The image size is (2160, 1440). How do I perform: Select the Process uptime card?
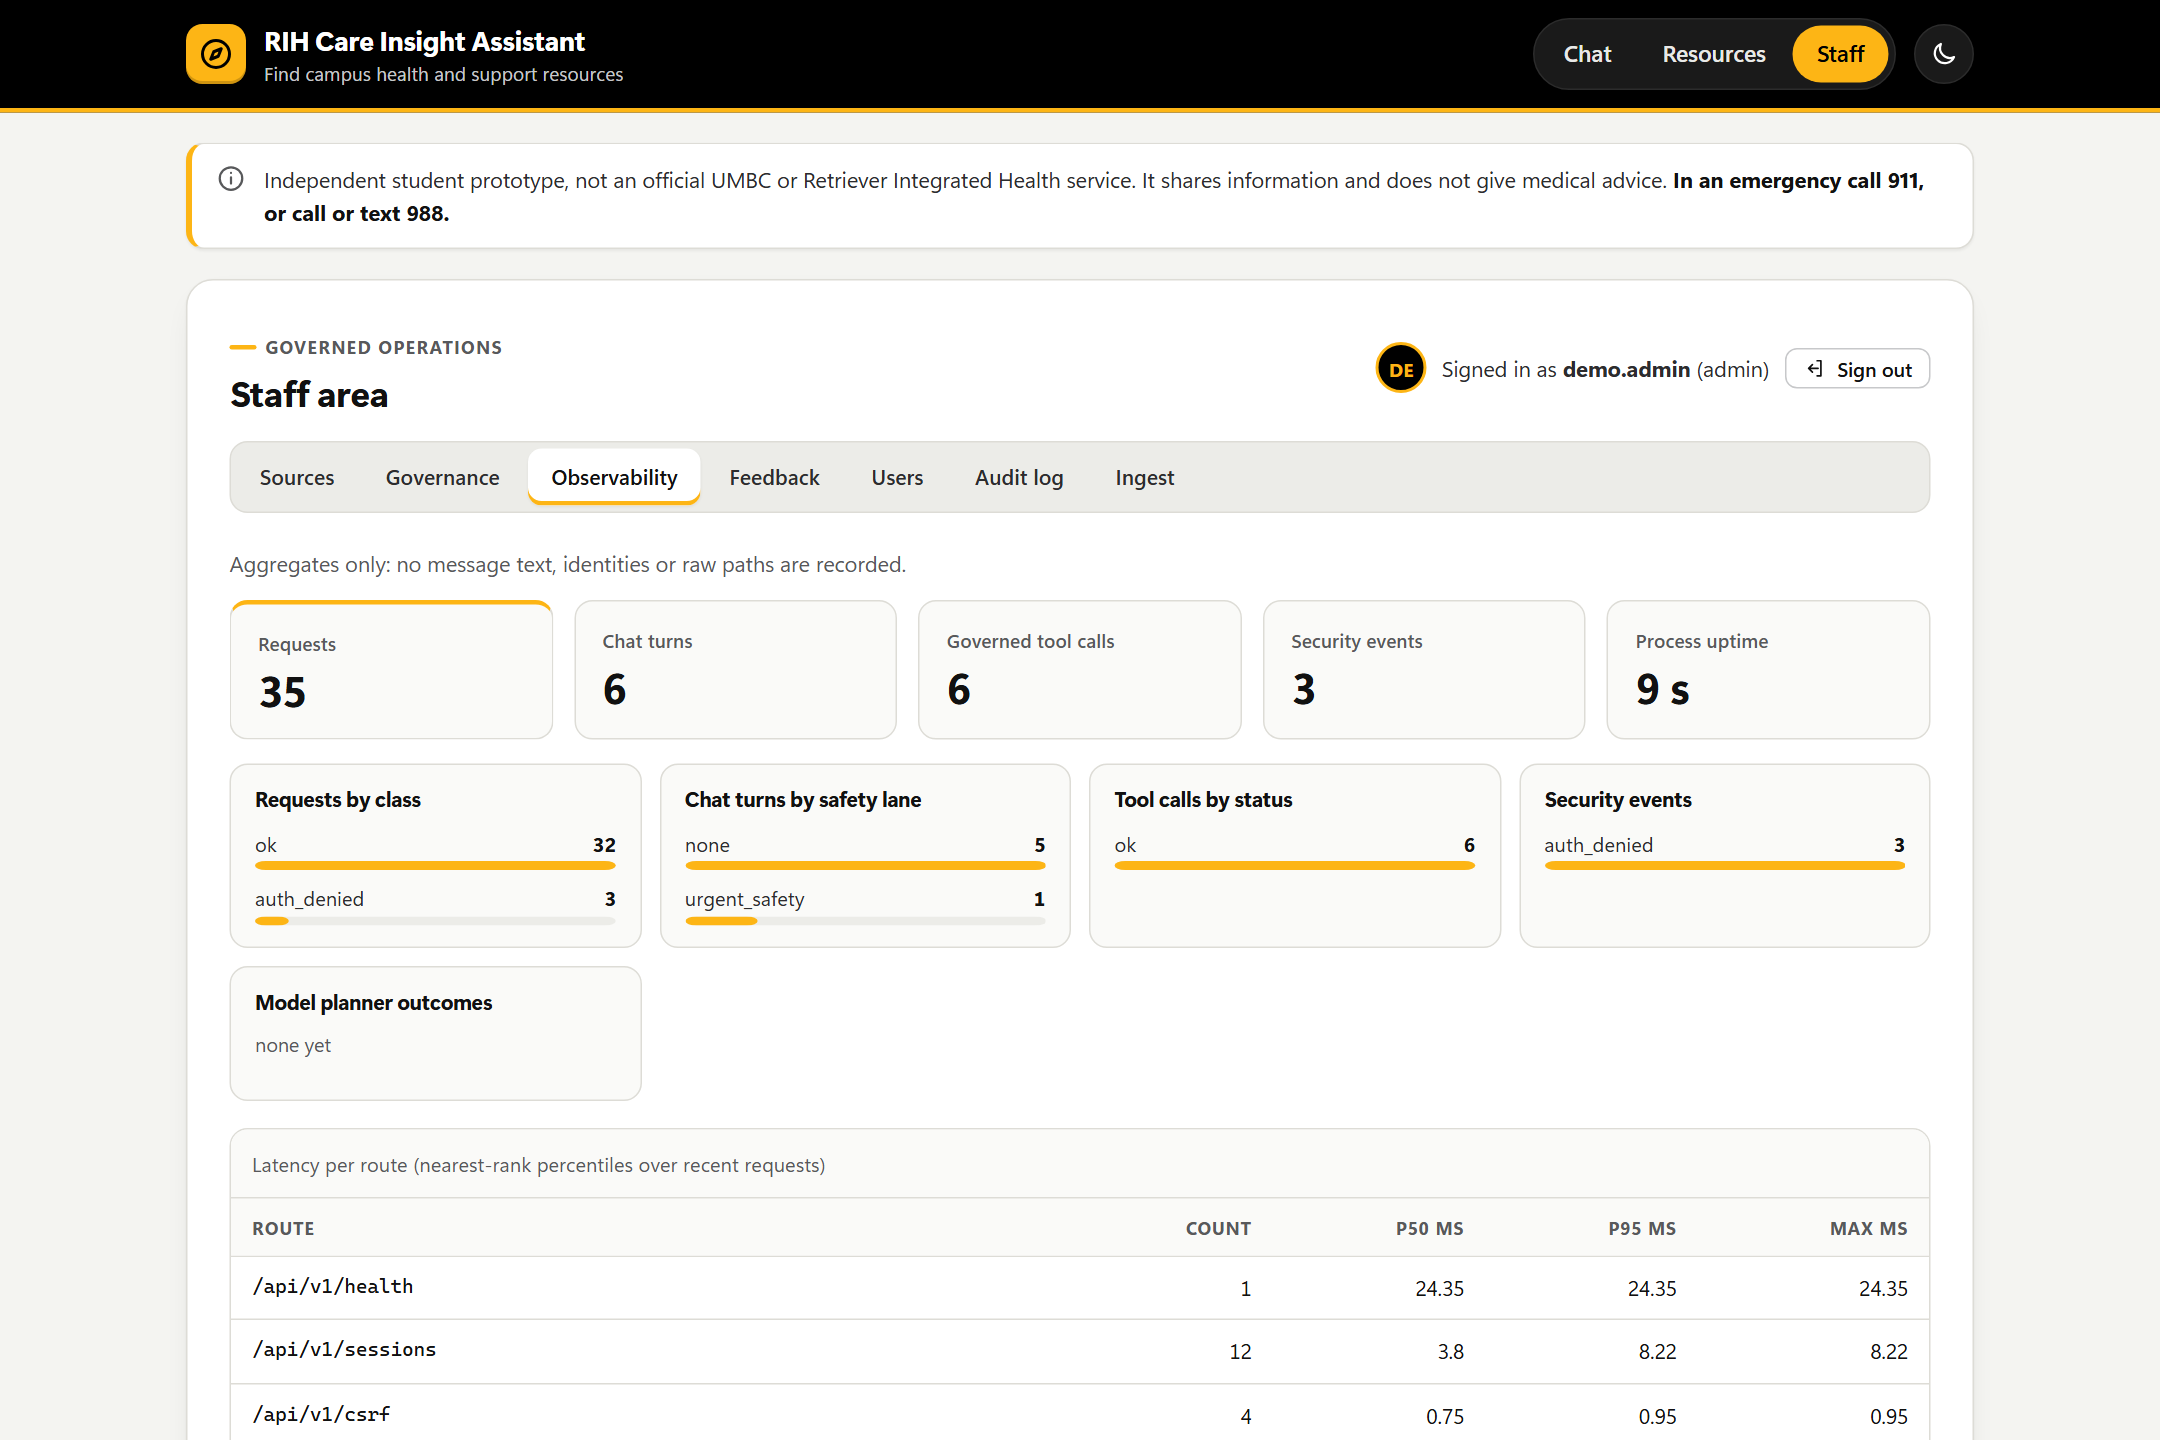point(1768,670)
